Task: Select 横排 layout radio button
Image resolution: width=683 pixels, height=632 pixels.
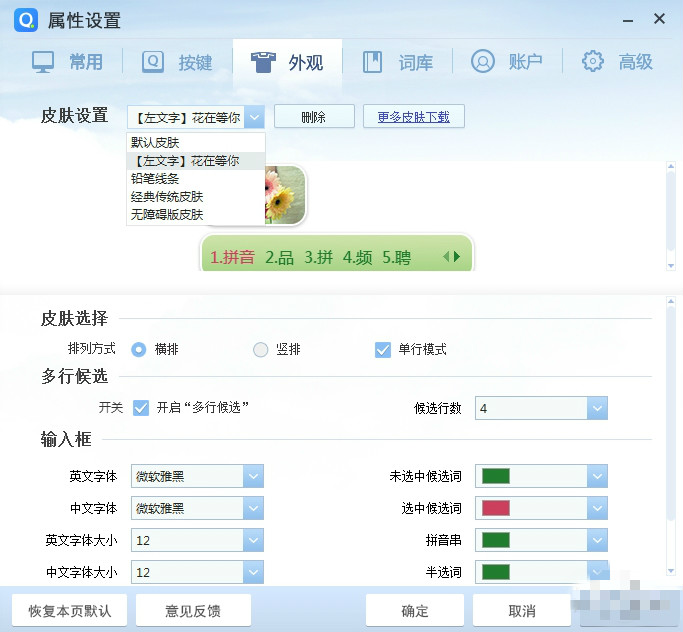Action: pyautogui.click(x=139, y=349)
